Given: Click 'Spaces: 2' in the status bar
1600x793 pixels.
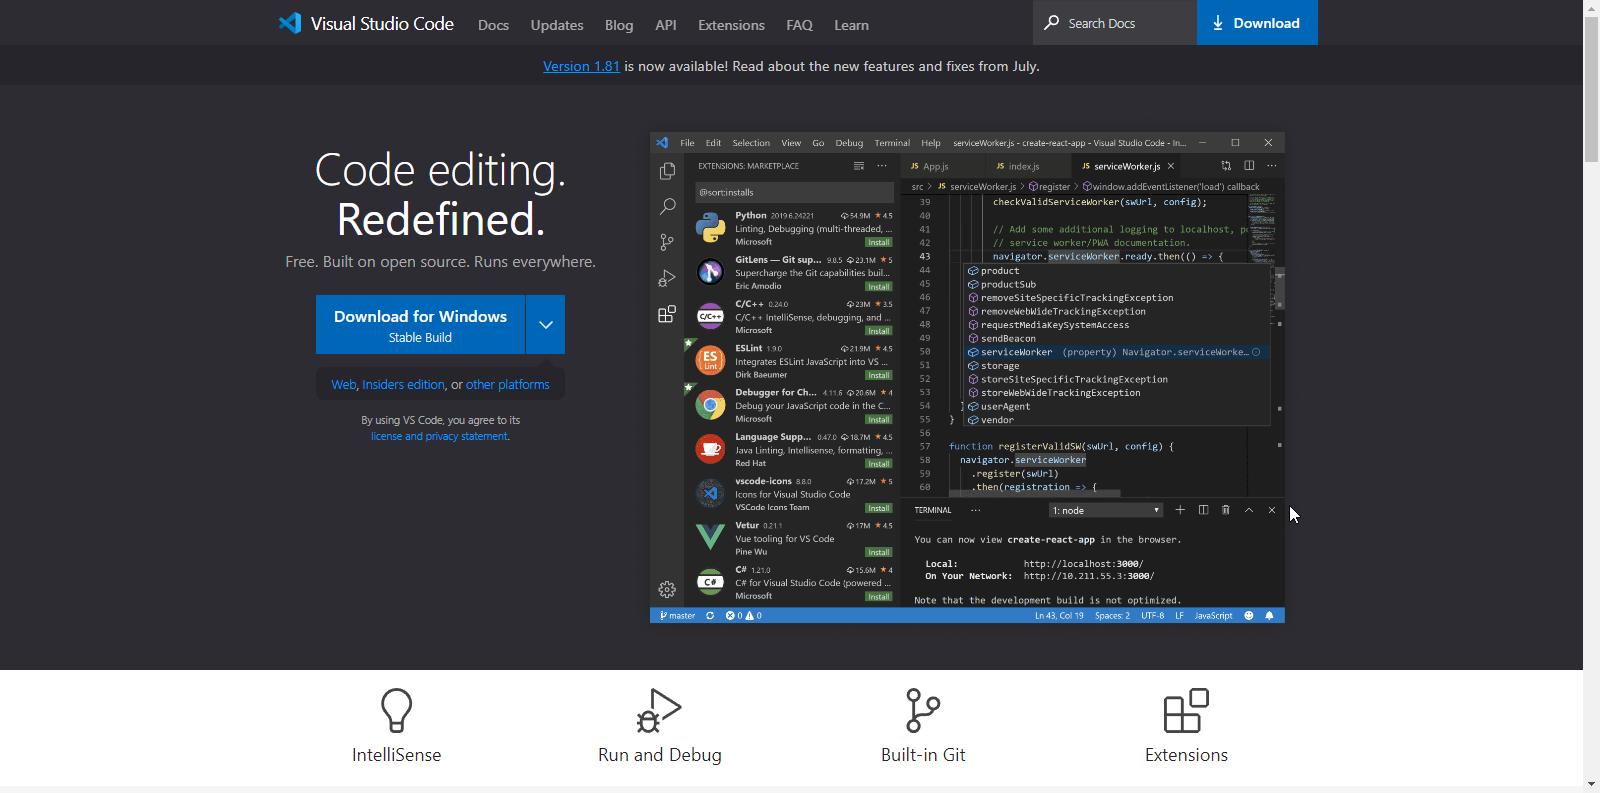Looking at the screenshot, I should [x=1112, y=616].
